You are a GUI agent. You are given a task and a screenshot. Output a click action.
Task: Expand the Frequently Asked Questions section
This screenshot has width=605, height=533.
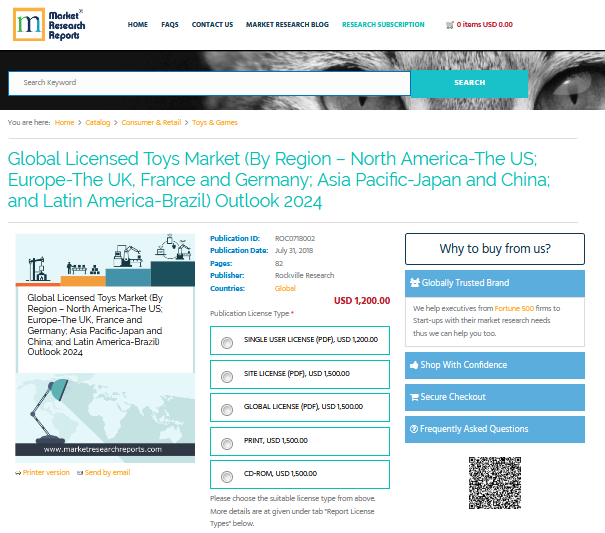tap(495, 430)
